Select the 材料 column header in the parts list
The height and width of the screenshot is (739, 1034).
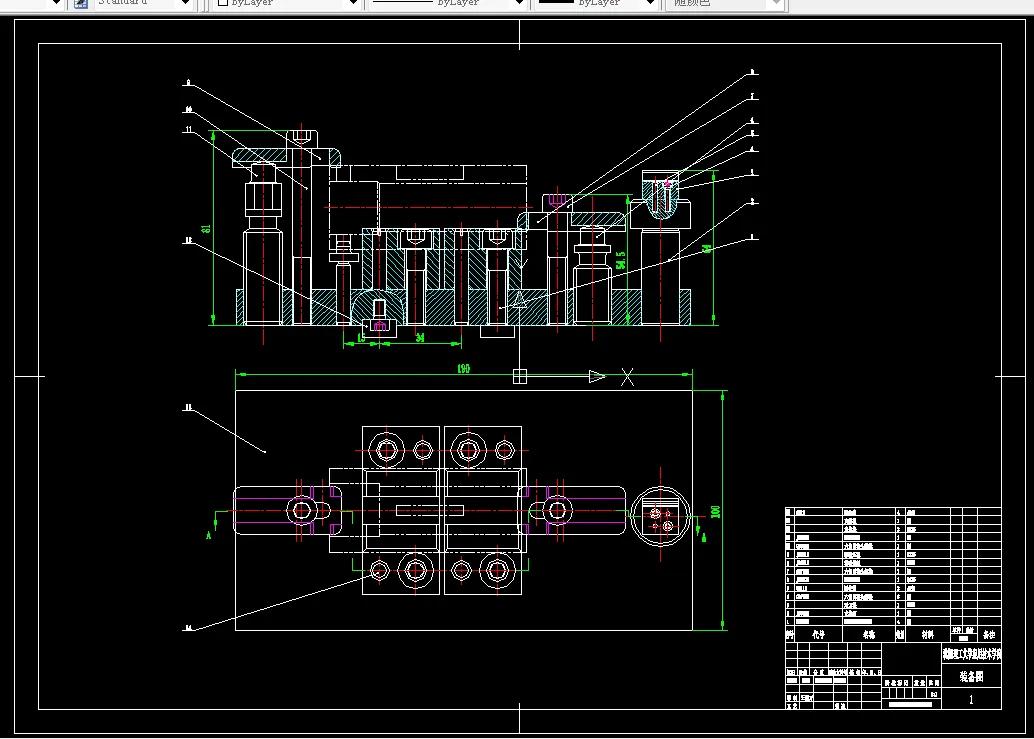click(x=928, y=634)
